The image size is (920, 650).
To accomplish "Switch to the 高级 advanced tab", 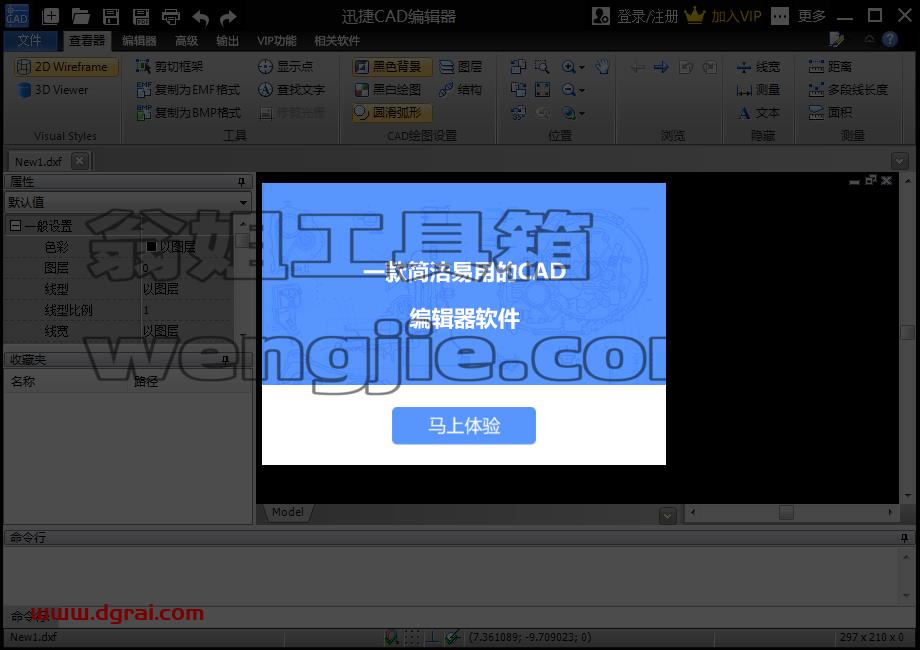I will [187, 40].
